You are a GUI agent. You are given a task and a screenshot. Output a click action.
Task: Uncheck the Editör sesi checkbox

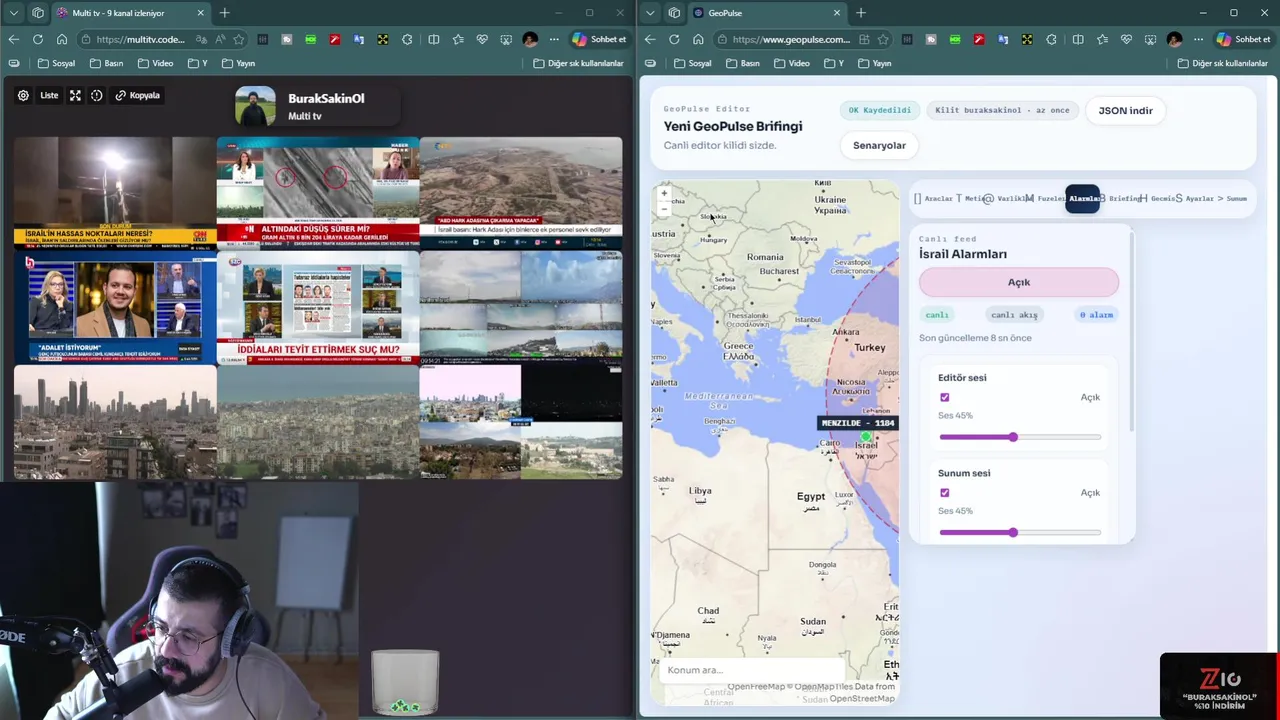944,397
